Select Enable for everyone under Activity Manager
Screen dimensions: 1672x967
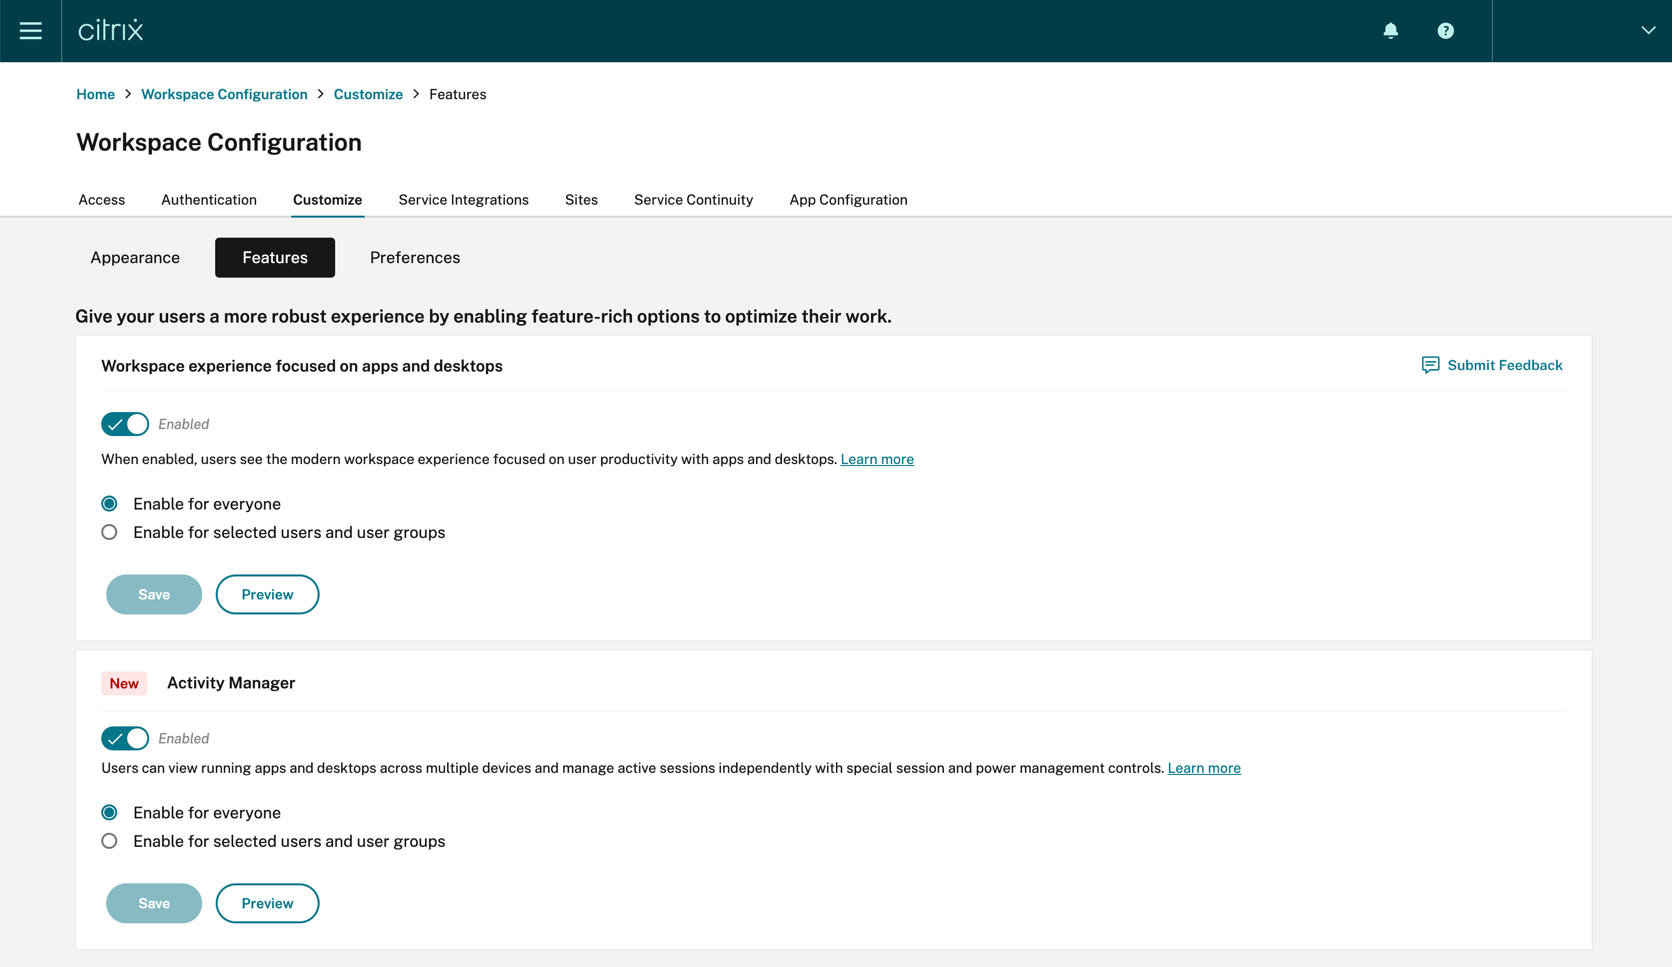pos(110,812)
